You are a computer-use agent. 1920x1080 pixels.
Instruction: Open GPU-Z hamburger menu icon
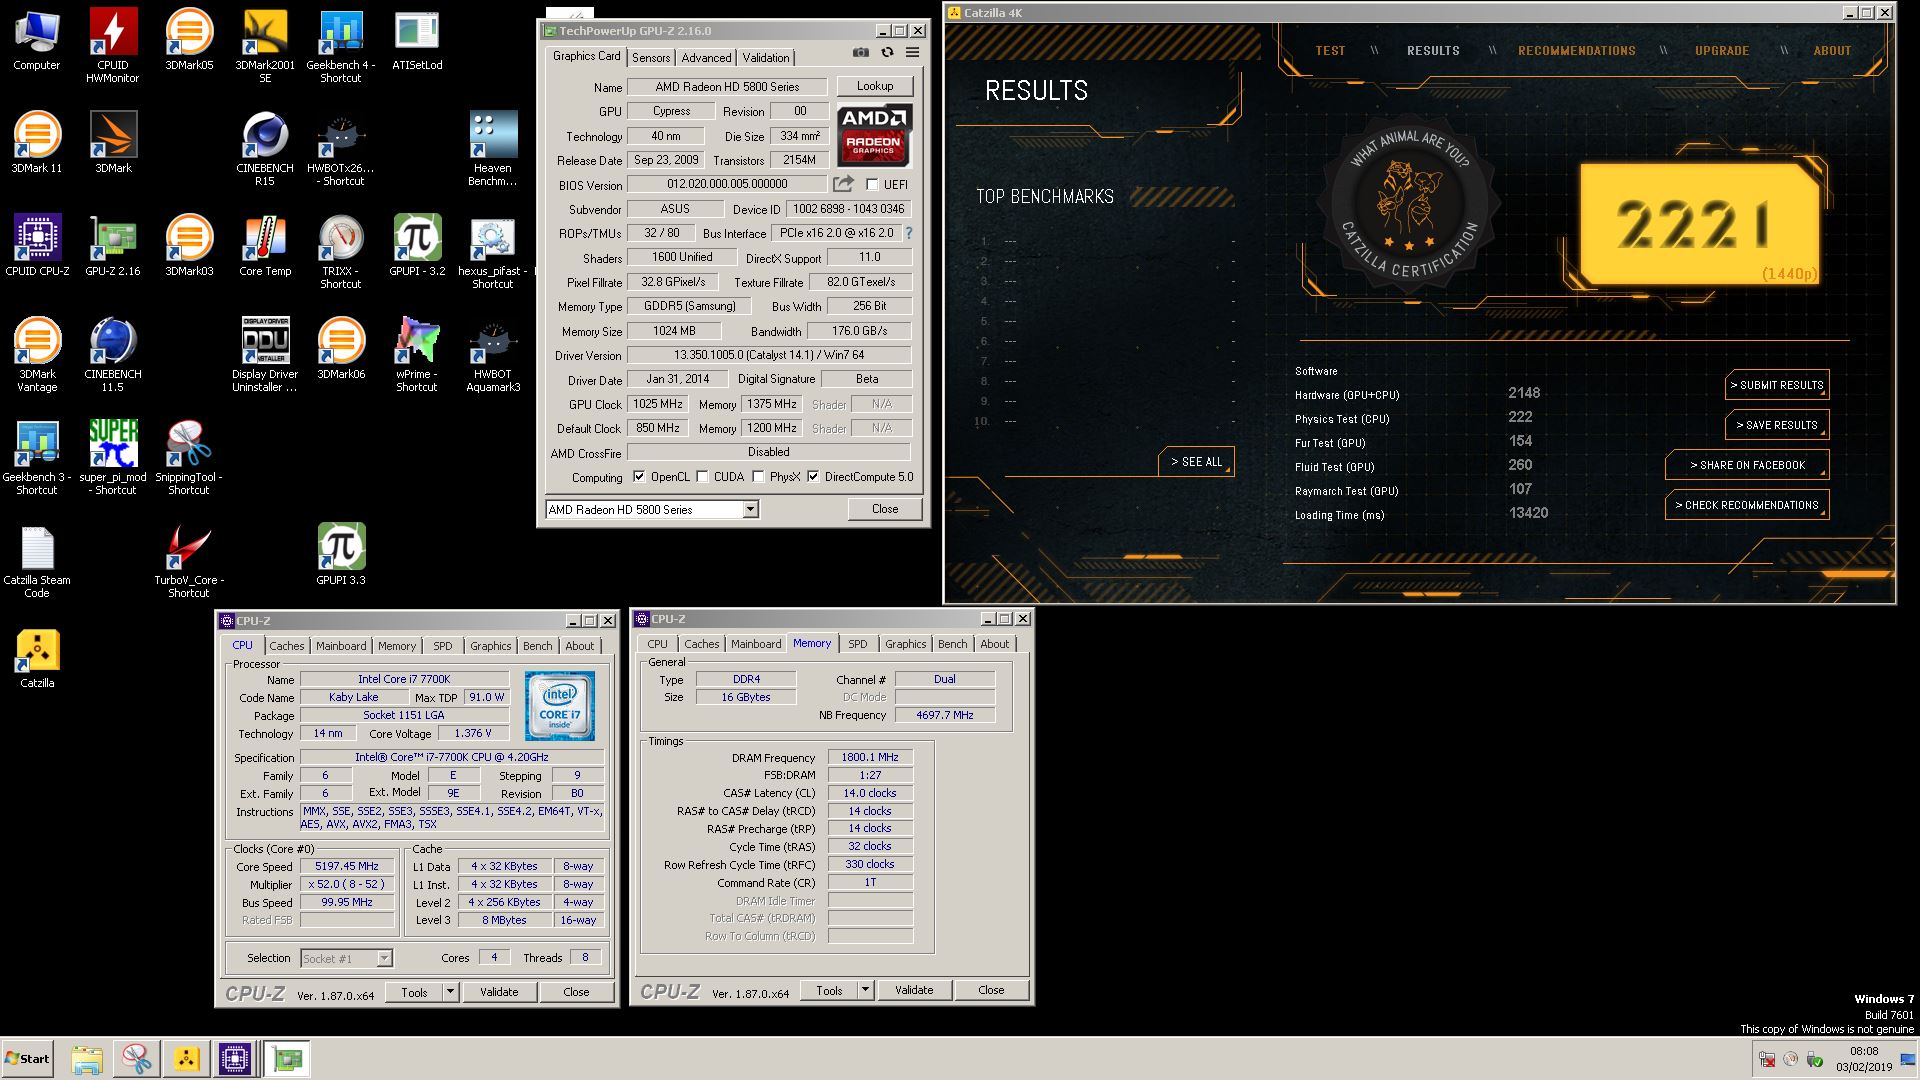[x=912, y=53]
